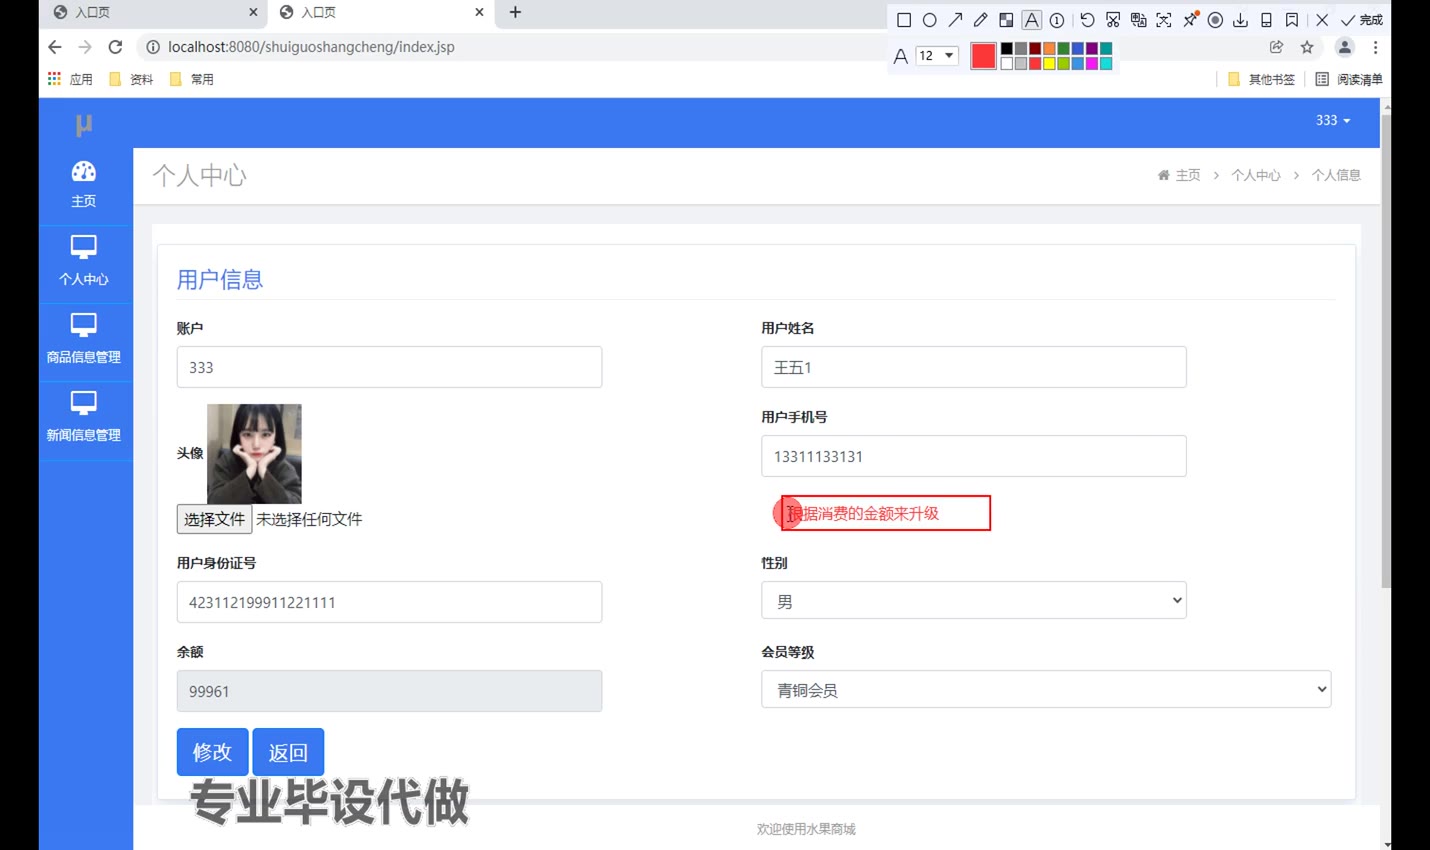Select the large current red color swatch
Viewport: 1430px width, 850px height.
point(983,56)
